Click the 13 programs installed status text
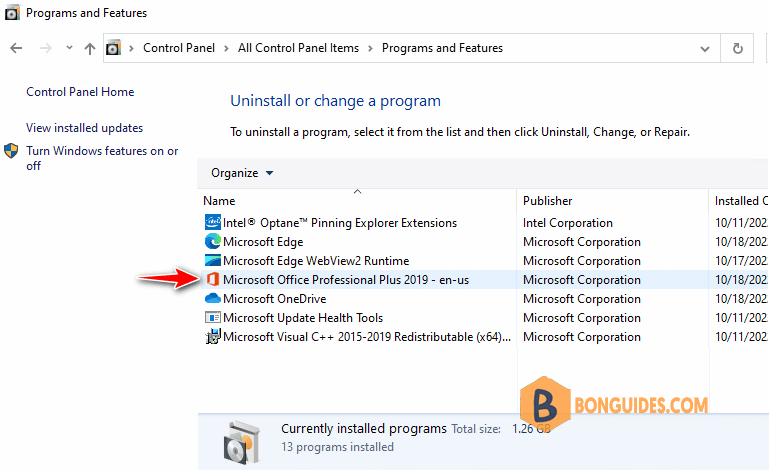Image resolution: width=769 pixels, height=470 pixels. point(337,447)
